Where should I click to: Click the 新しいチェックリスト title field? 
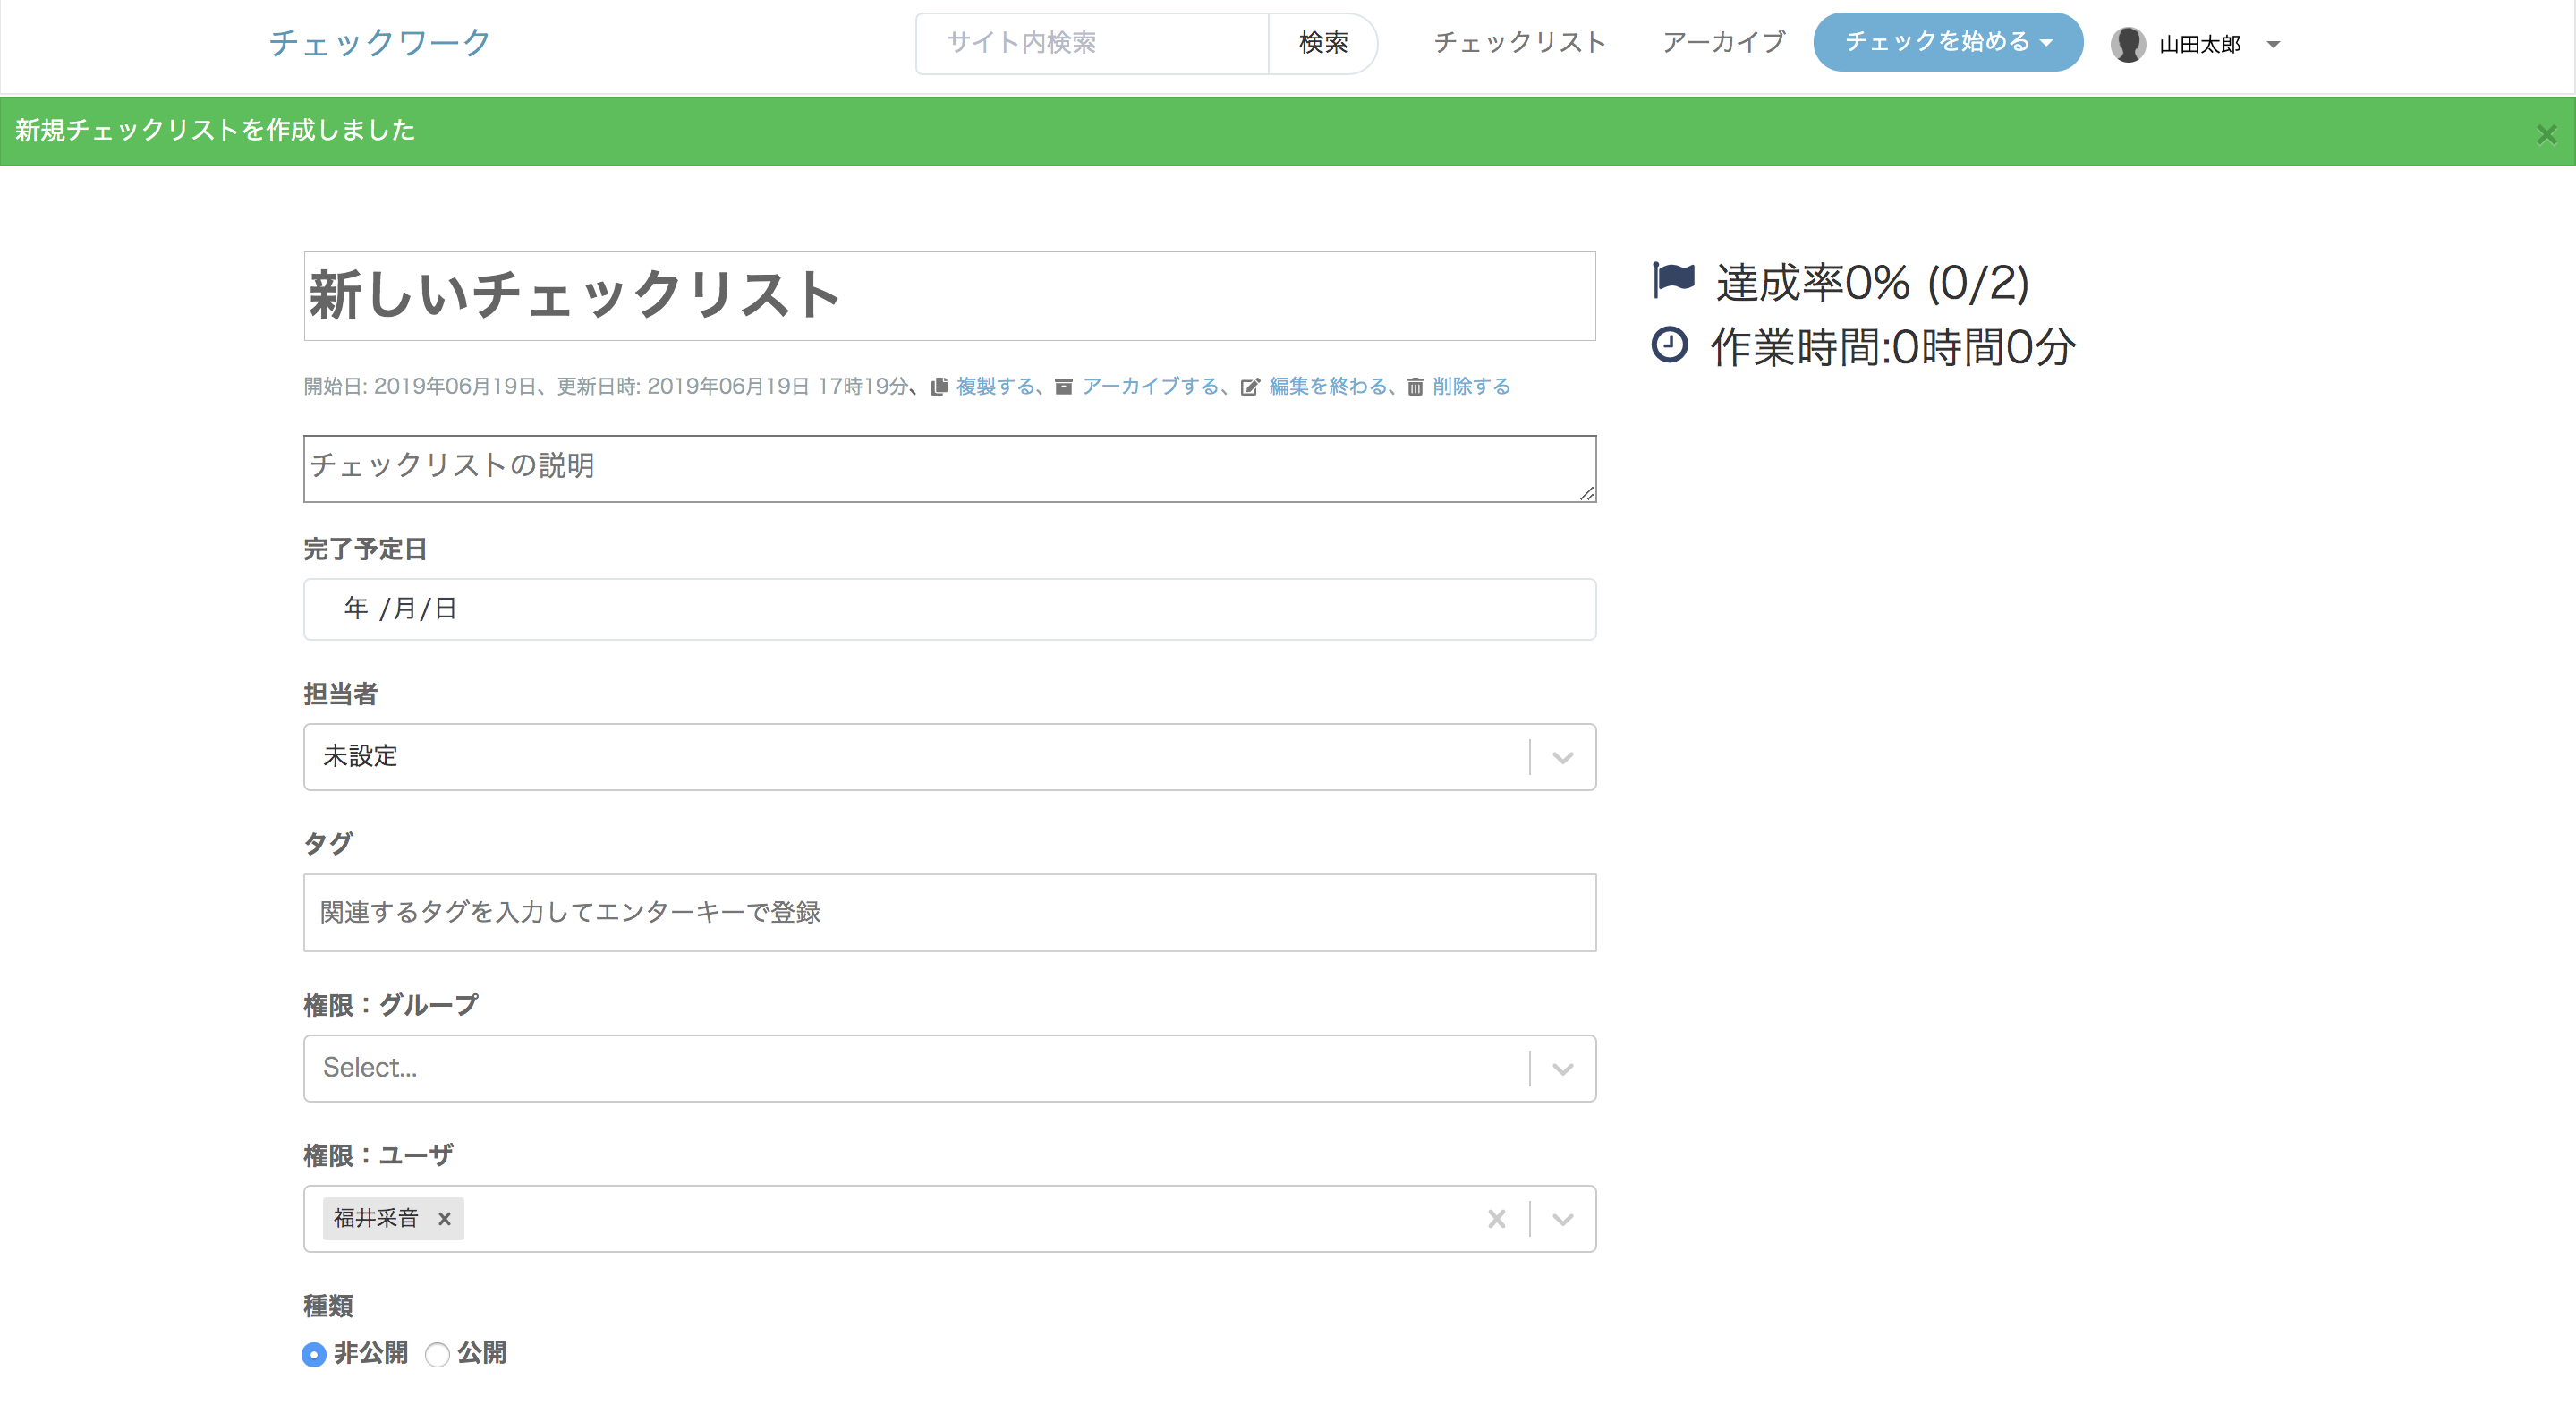(x=949, y=296)
